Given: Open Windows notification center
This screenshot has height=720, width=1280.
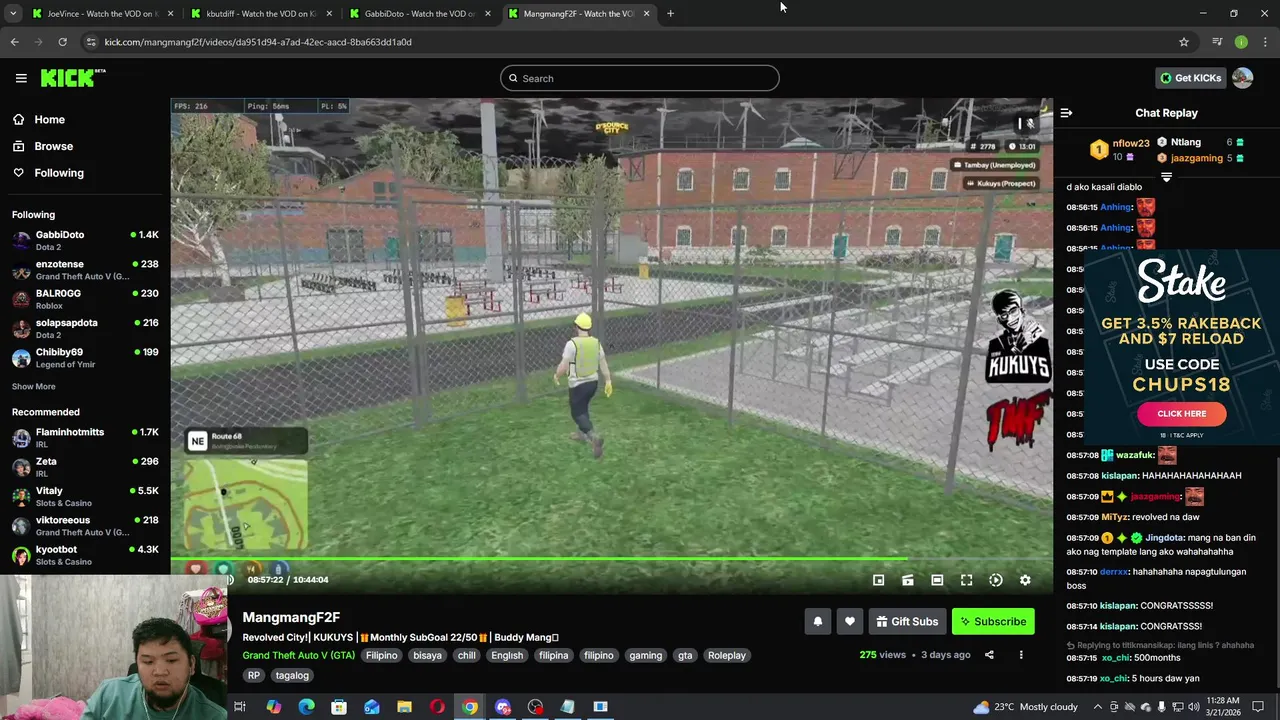Looking at the screenshot, I should click(1258, 707).
